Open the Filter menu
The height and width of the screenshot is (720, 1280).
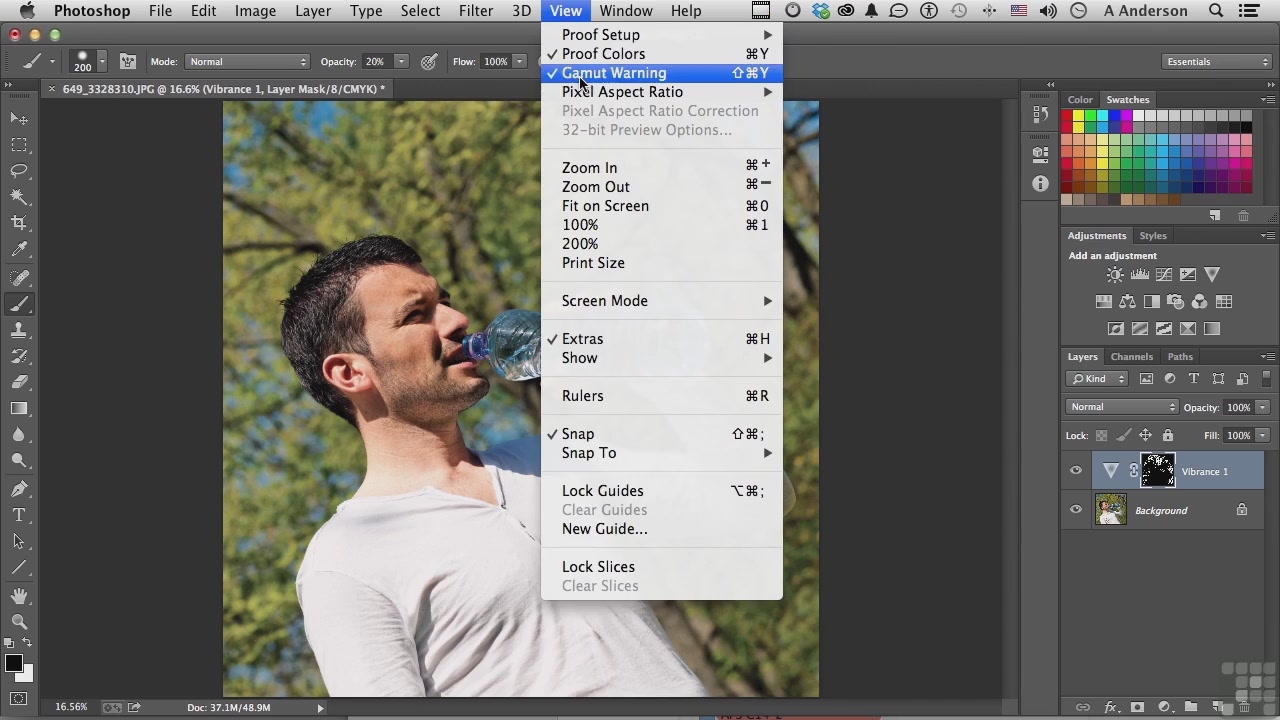tap(476, 11)
